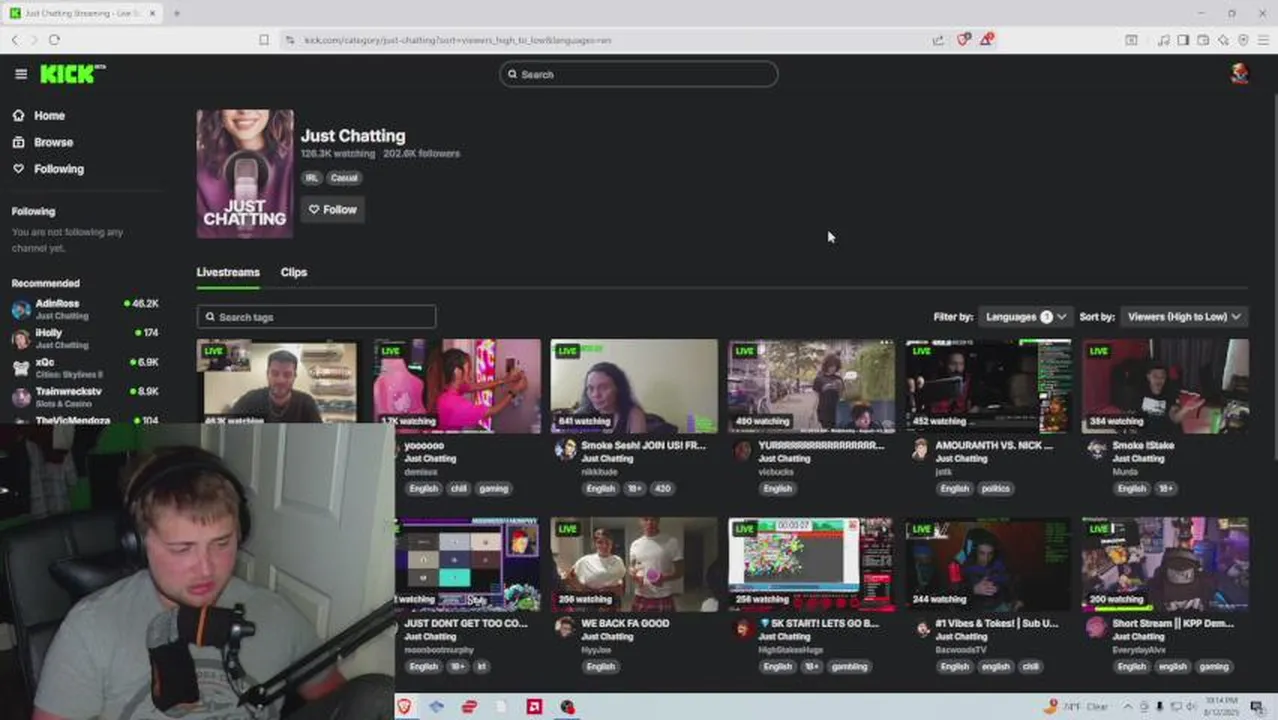Open the 480 watching YURRR stream thumbnail

coord(811,386)
